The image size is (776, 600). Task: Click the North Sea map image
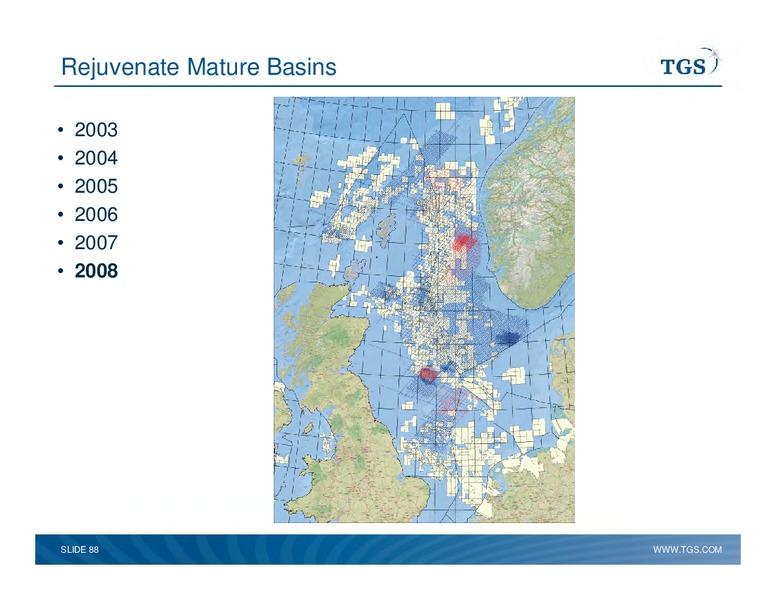click(424, 309)
